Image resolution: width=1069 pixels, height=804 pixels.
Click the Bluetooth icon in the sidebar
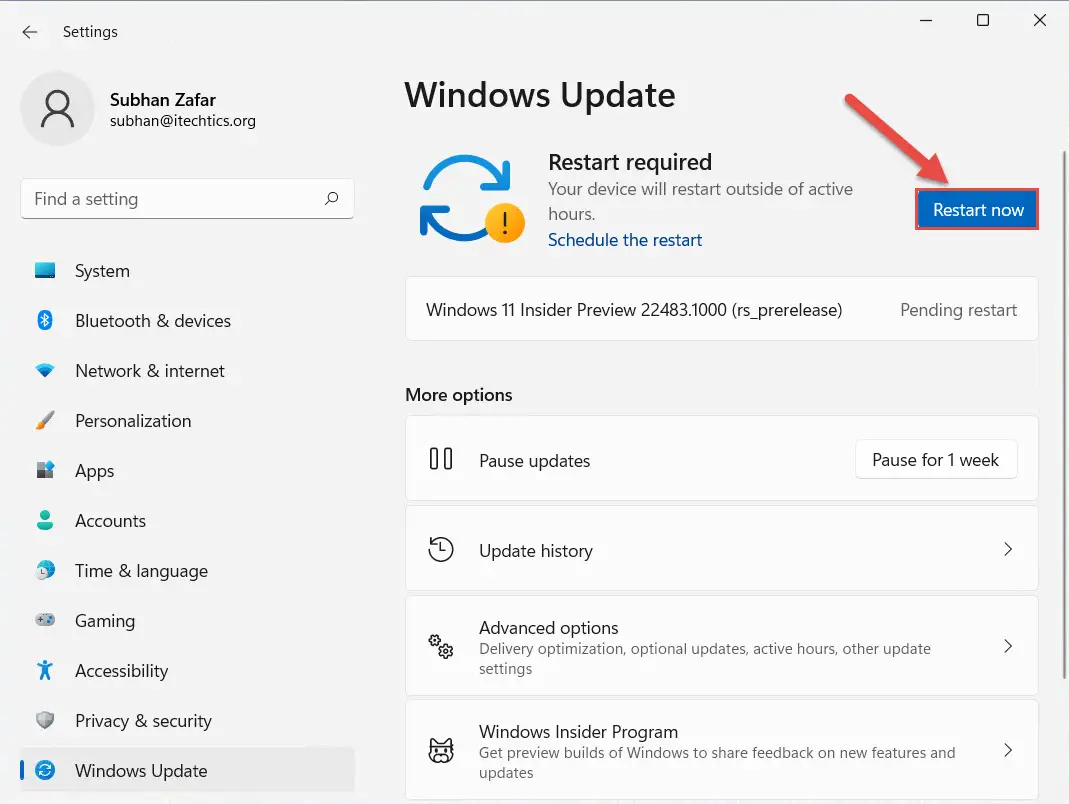click(x=45, y=320)
